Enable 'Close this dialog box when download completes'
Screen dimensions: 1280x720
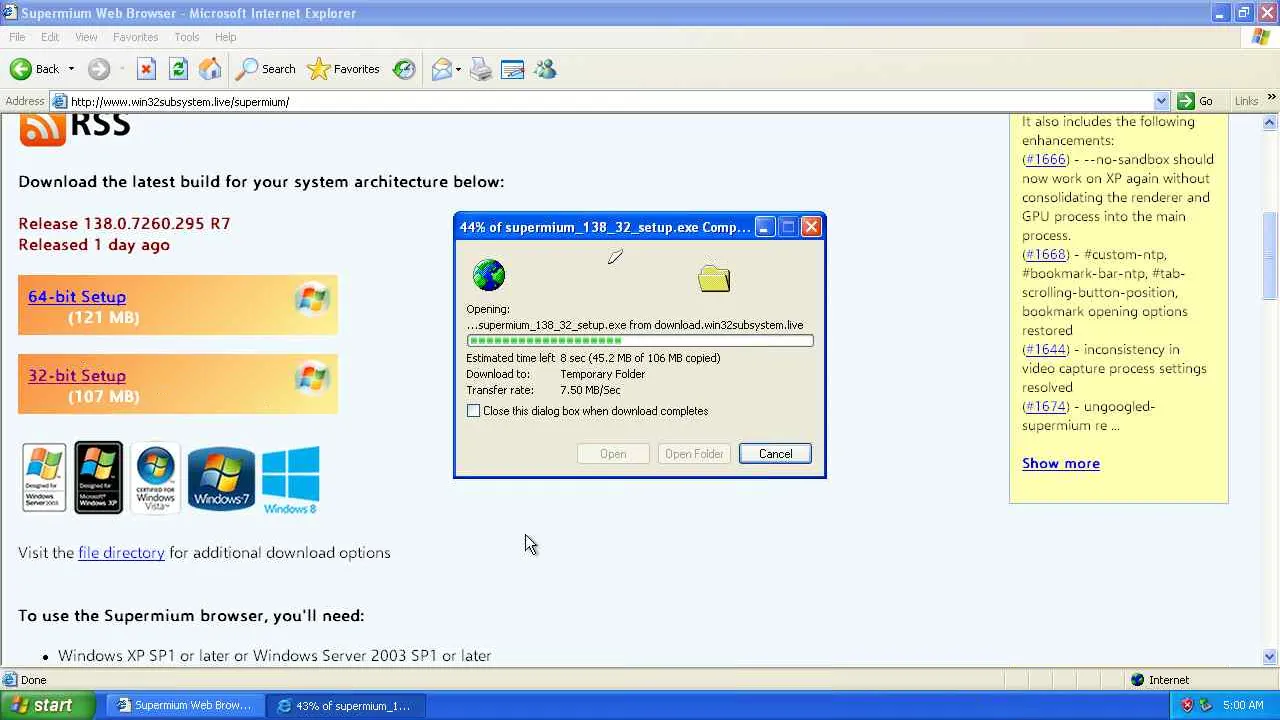pos(473,411)
